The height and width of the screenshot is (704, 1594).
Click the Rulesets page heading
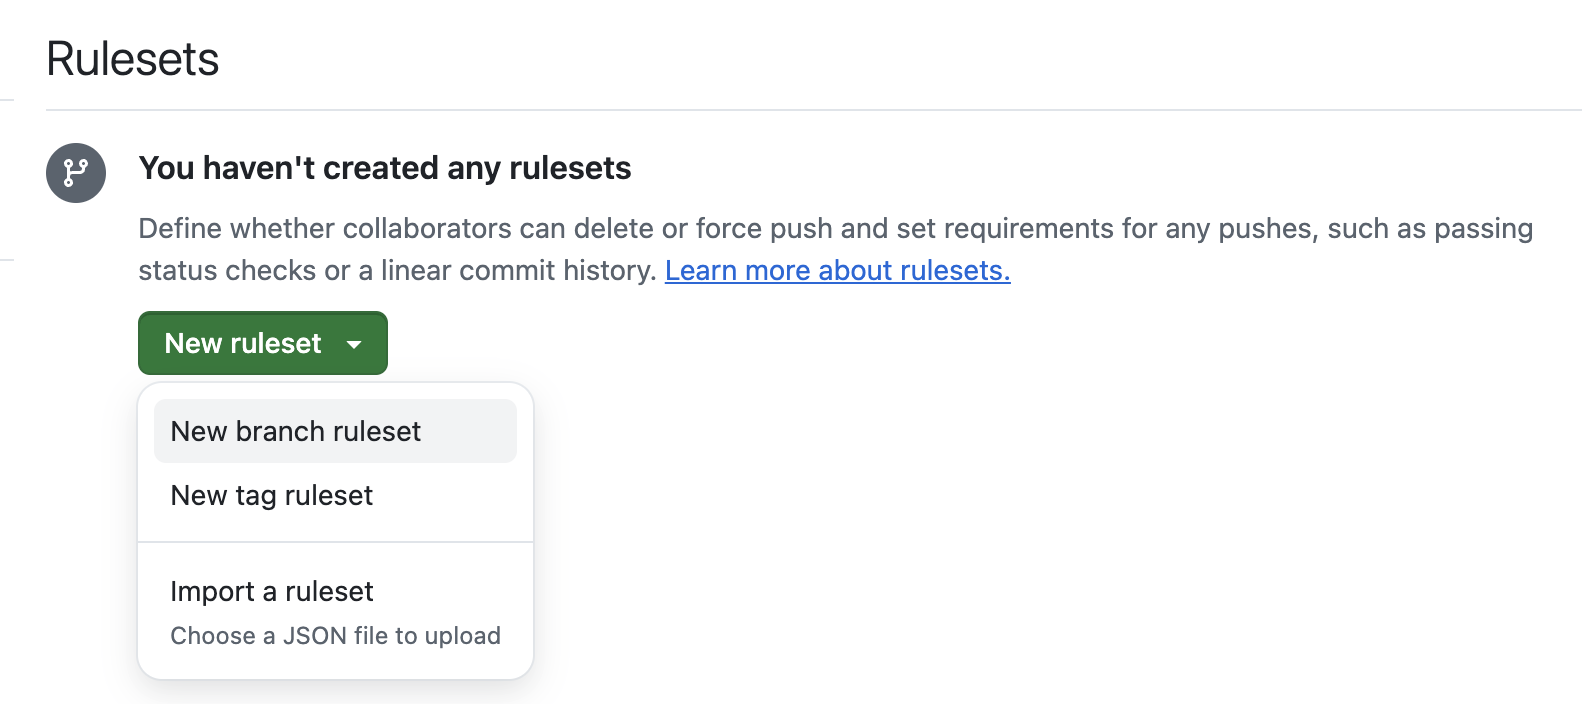click(x=132, y=59)
